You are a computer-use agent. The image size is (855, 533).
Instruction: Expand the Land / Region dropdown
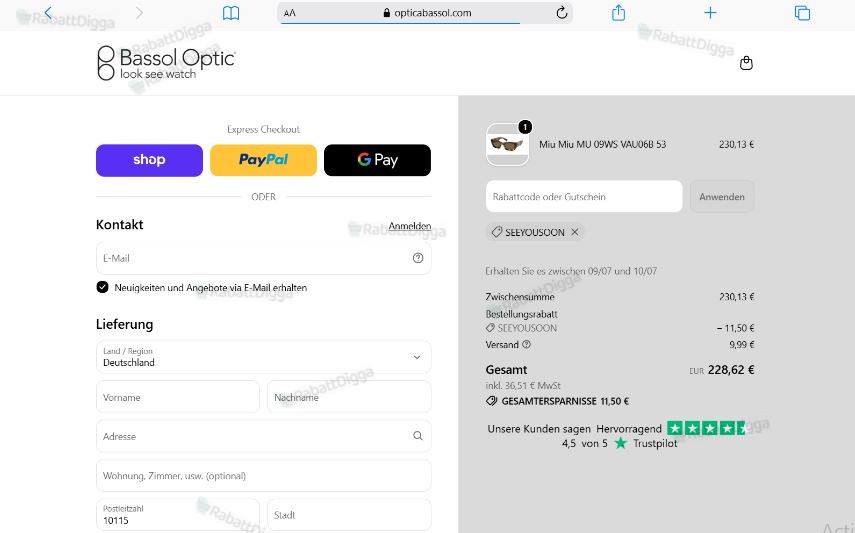[x=263, y=357]
